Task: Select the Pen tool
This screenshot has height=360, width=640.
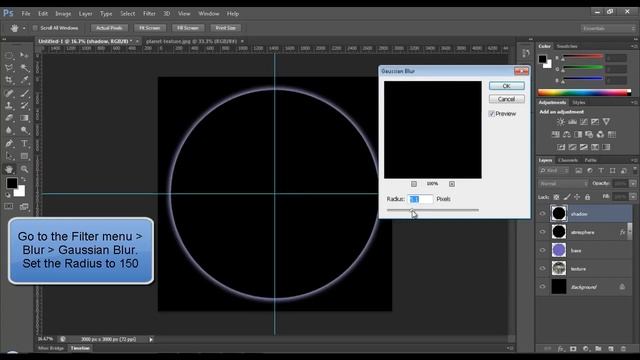Action: 9,143
